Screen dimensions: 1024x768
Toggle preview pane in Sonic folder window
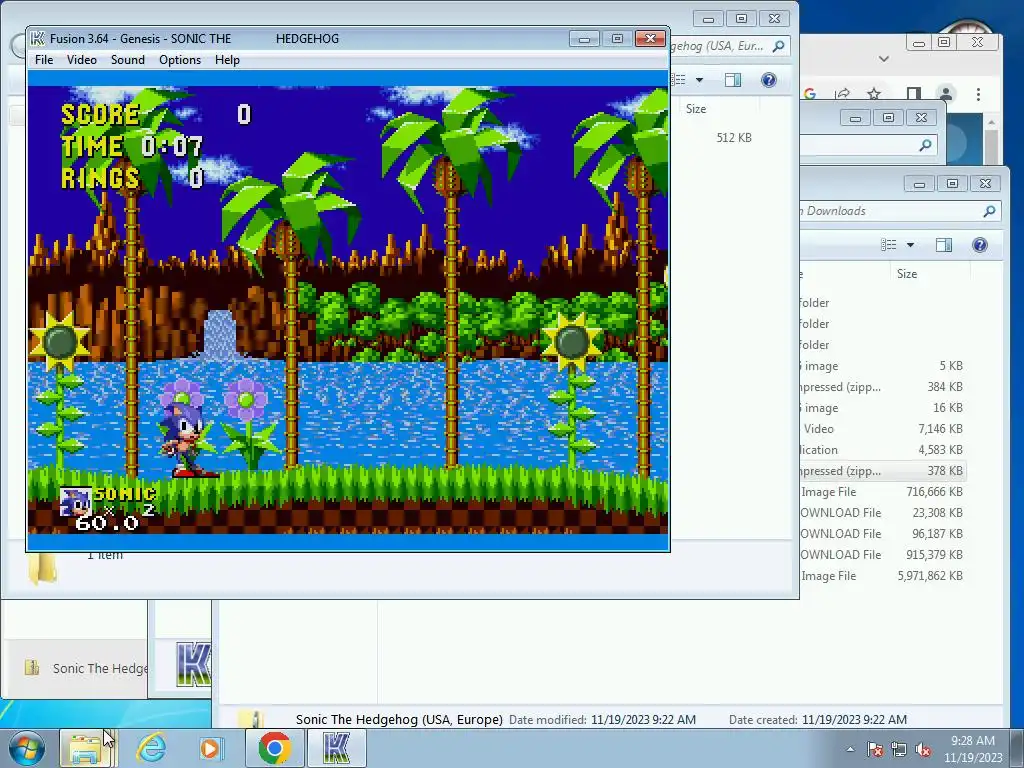(733, 80)
